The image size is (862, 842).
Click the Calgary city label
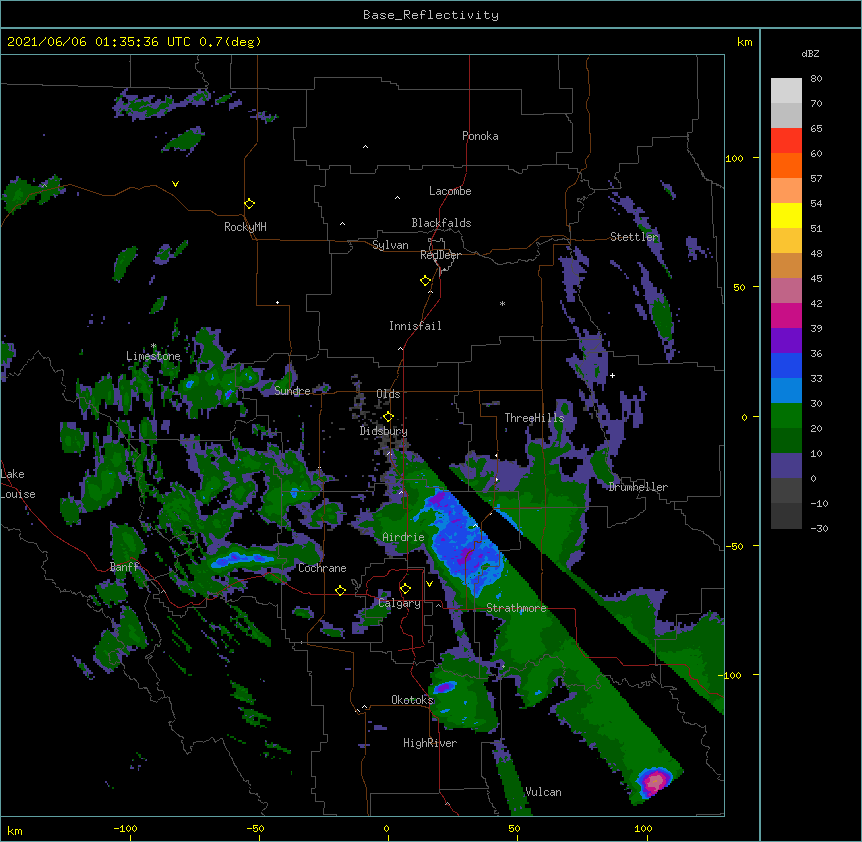point(400,603)
